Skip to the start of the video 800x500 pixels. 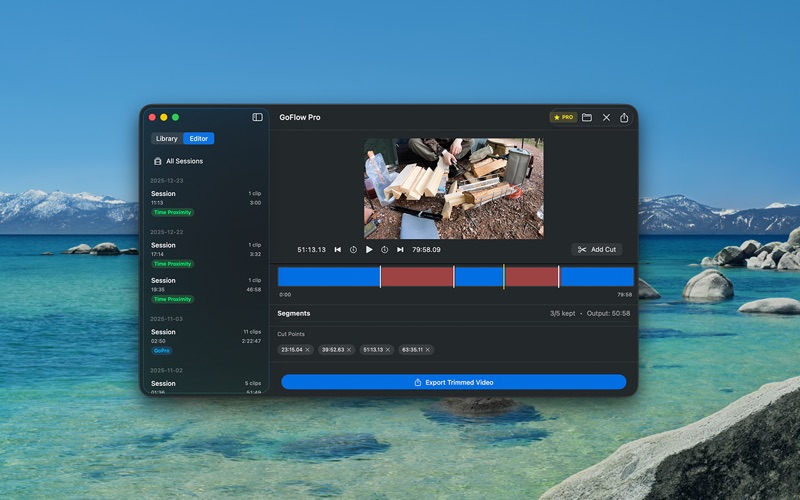[337, 249]
